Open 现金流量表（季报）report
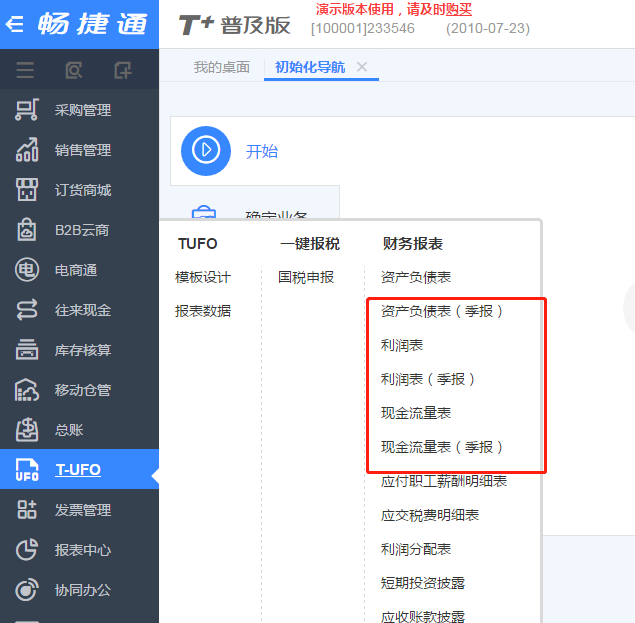The height and width of the screenshot is (623, 635). (x=441, y=447)
